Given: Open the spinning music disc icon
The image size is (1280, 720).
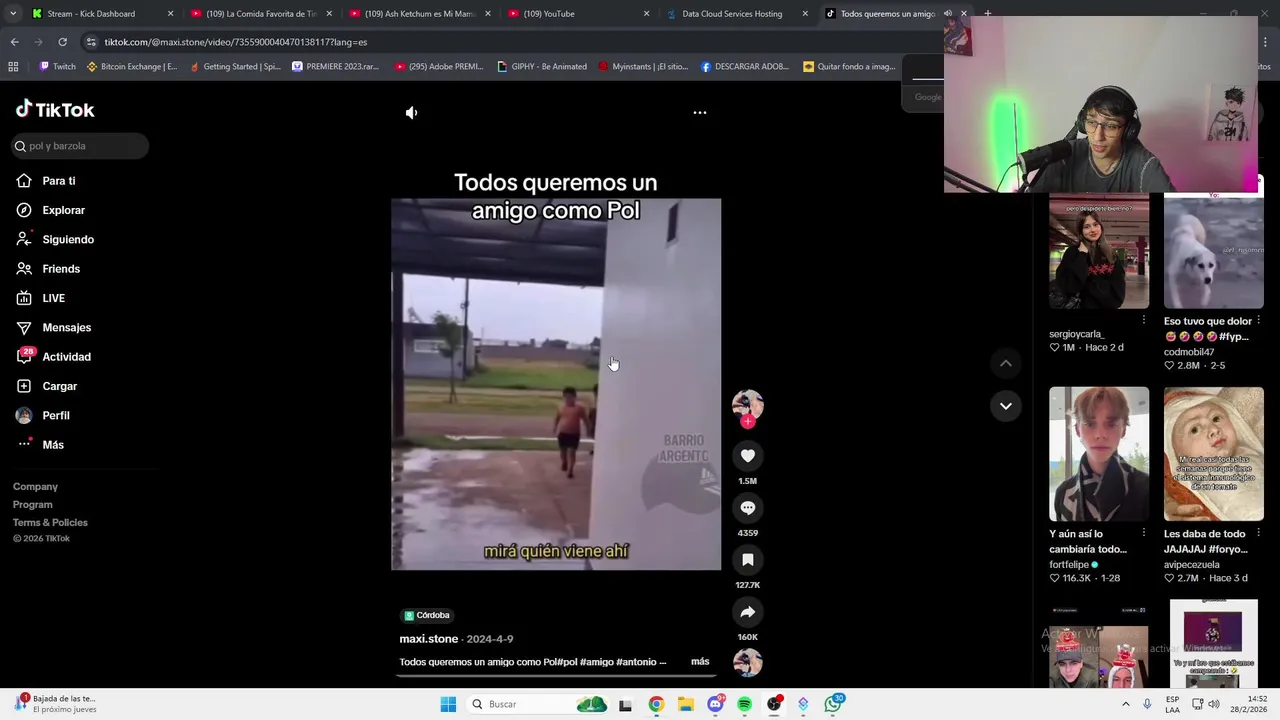Looking at the screenshot, I should 747,663.
